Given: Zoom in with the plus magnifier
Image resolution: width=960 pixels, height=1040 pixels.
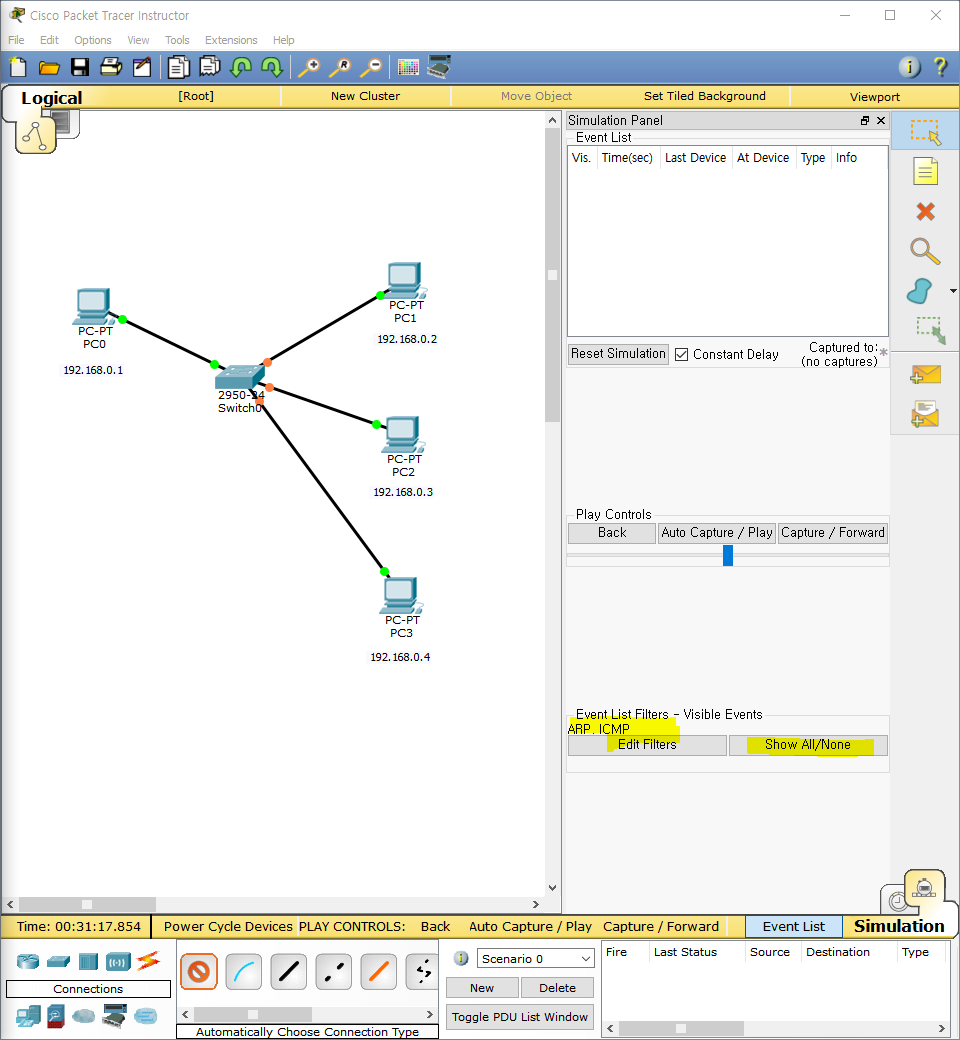Looking at the screenshot, I should pos(309,67).
